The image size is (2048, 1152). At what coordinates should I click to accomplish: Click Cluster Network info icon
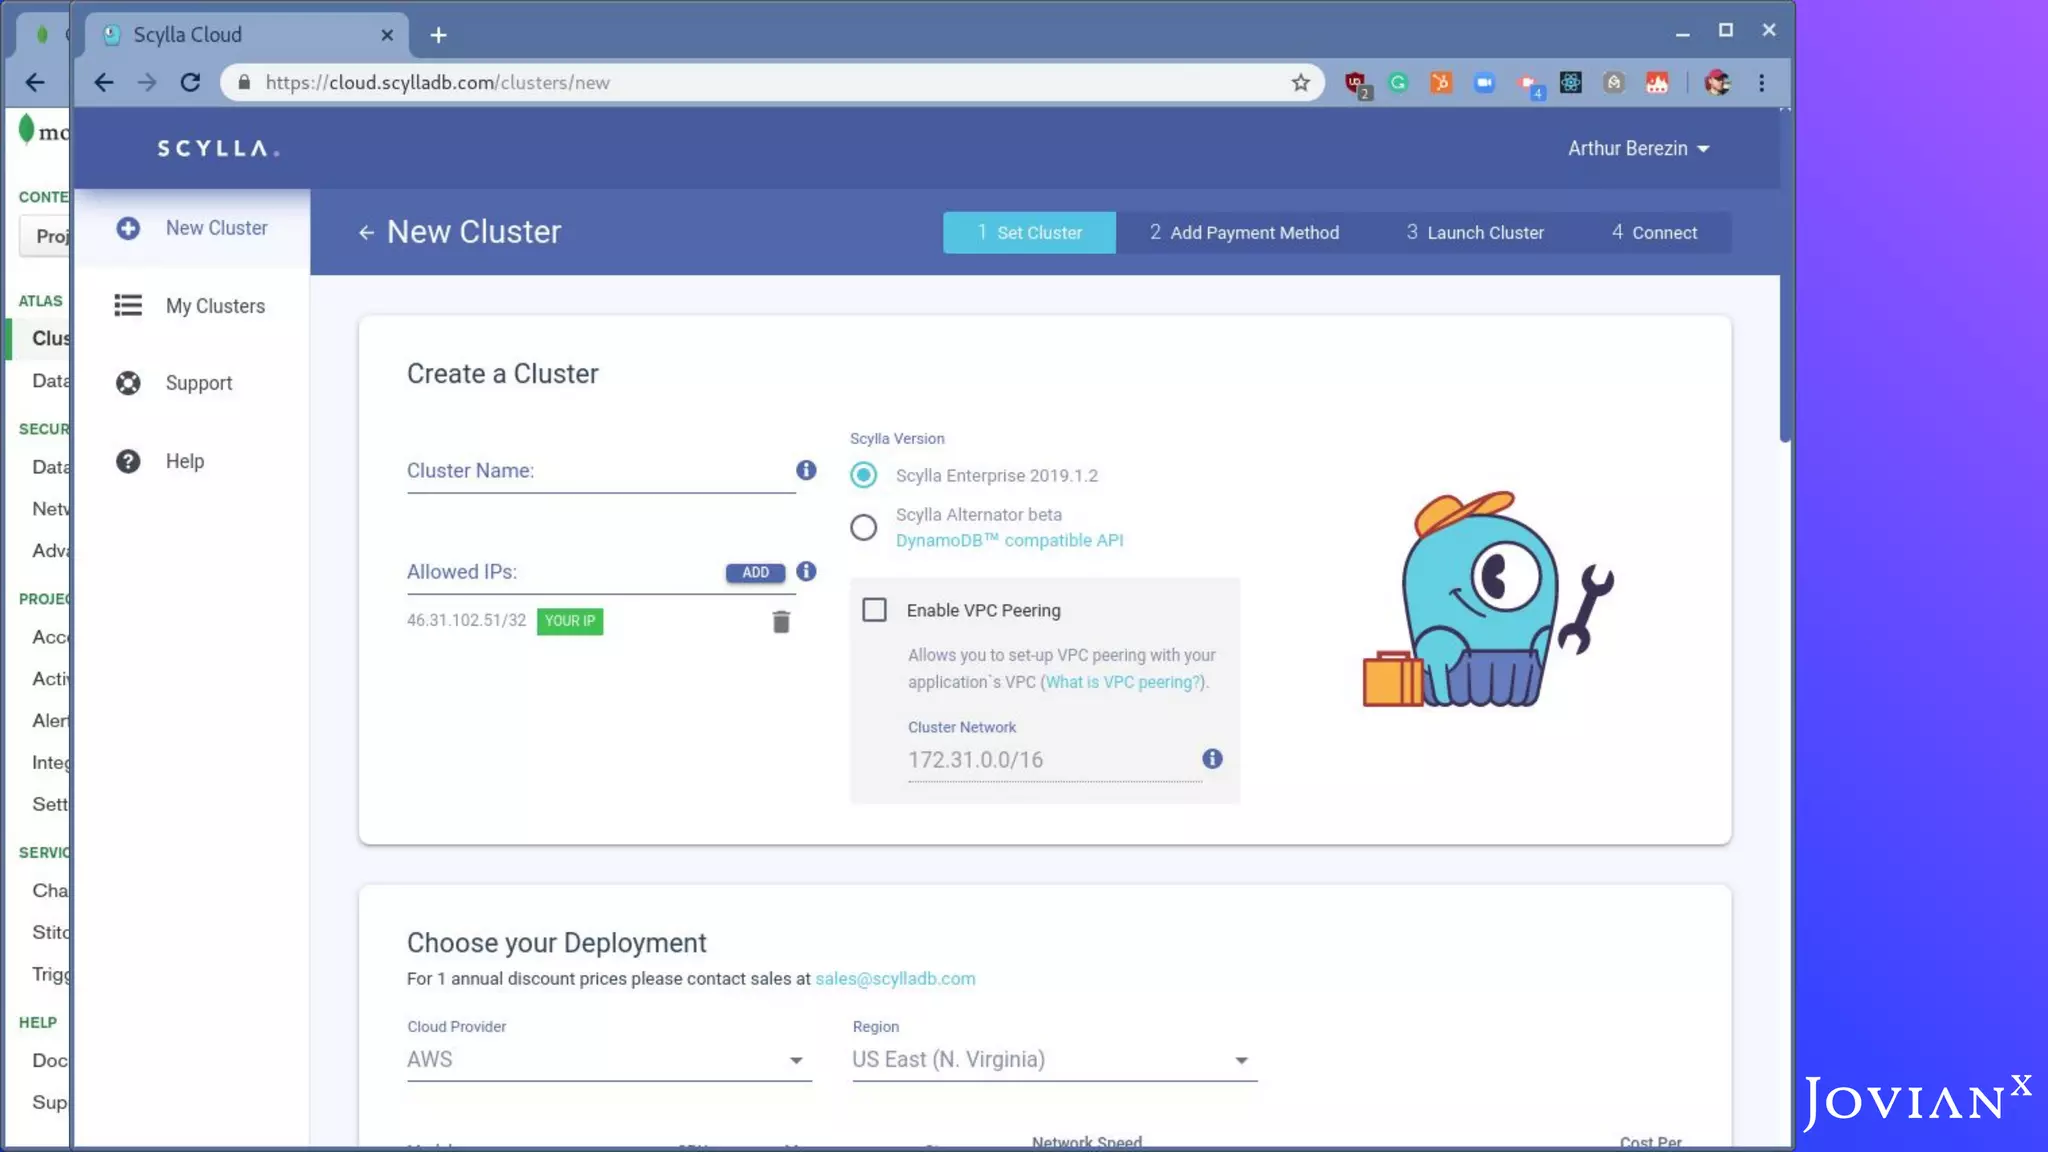pos(1212,759)
